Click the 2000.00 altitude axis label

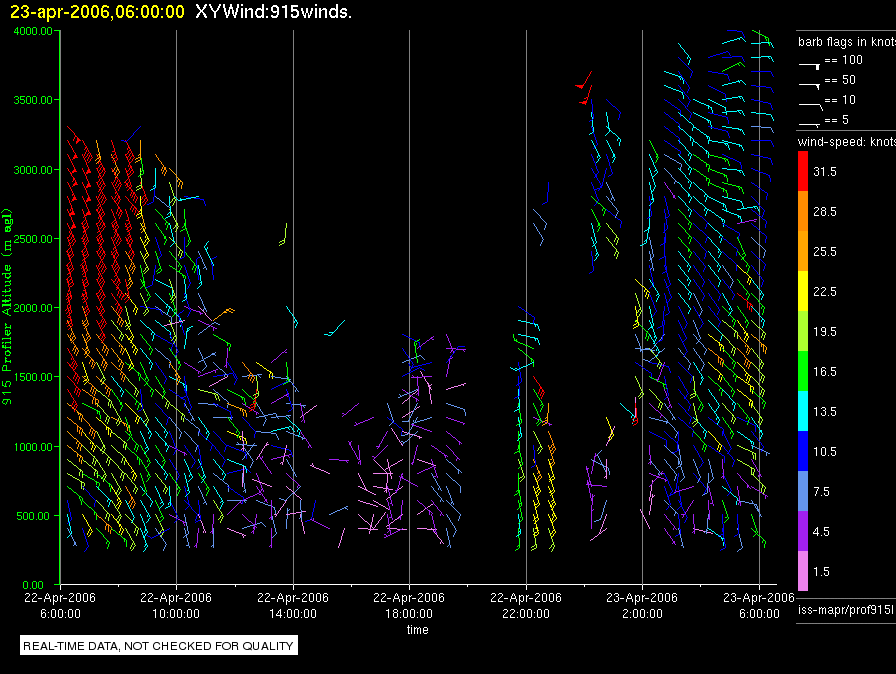[33, 308]
